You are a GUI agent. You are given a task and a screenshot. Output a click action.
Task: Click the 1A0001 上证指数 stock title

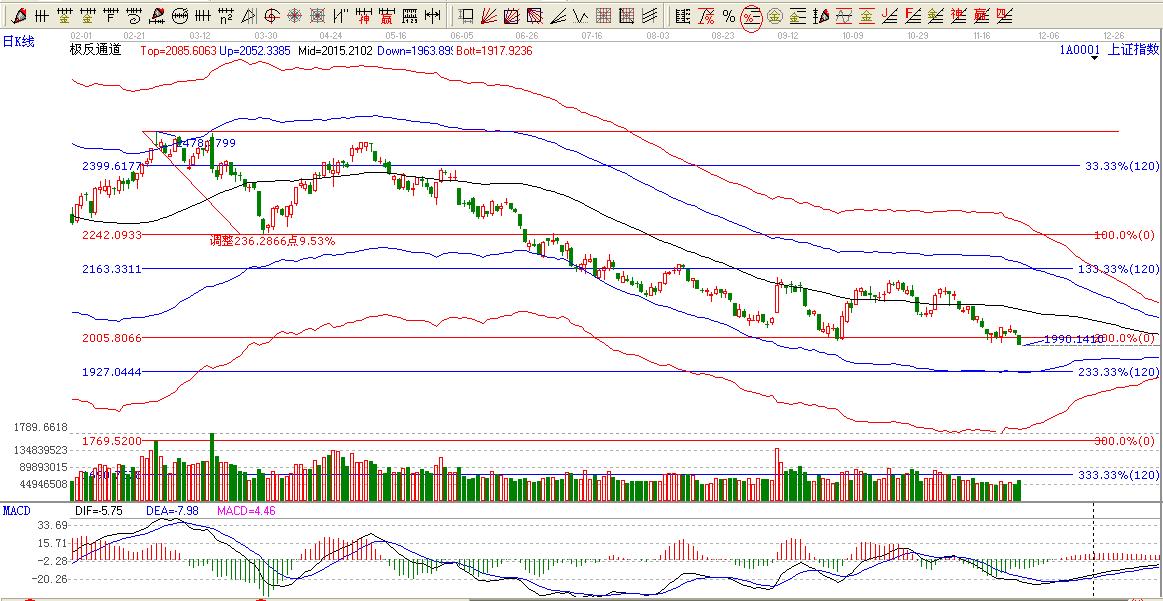click(x=1109, y=48)
